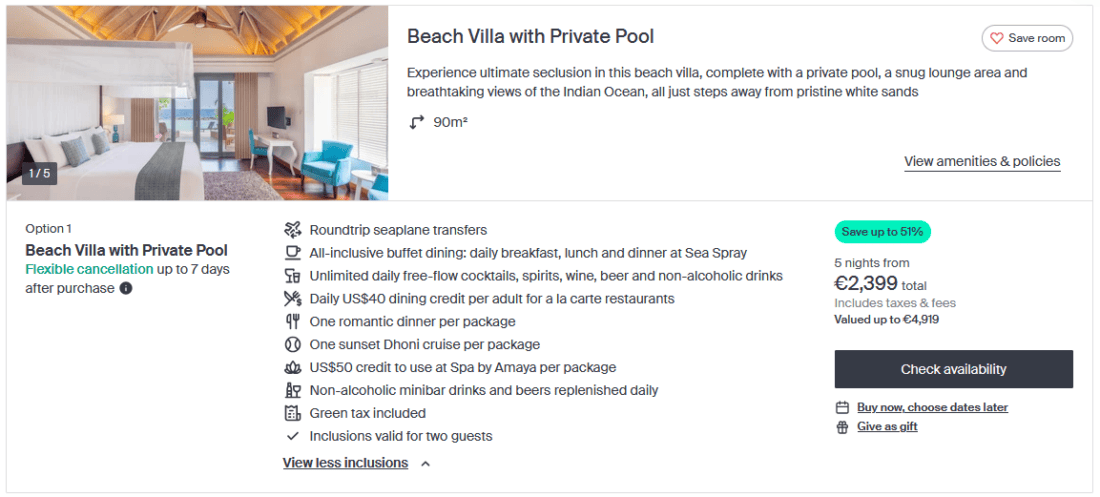Collapse with View less inclusions

pos(345,463)
